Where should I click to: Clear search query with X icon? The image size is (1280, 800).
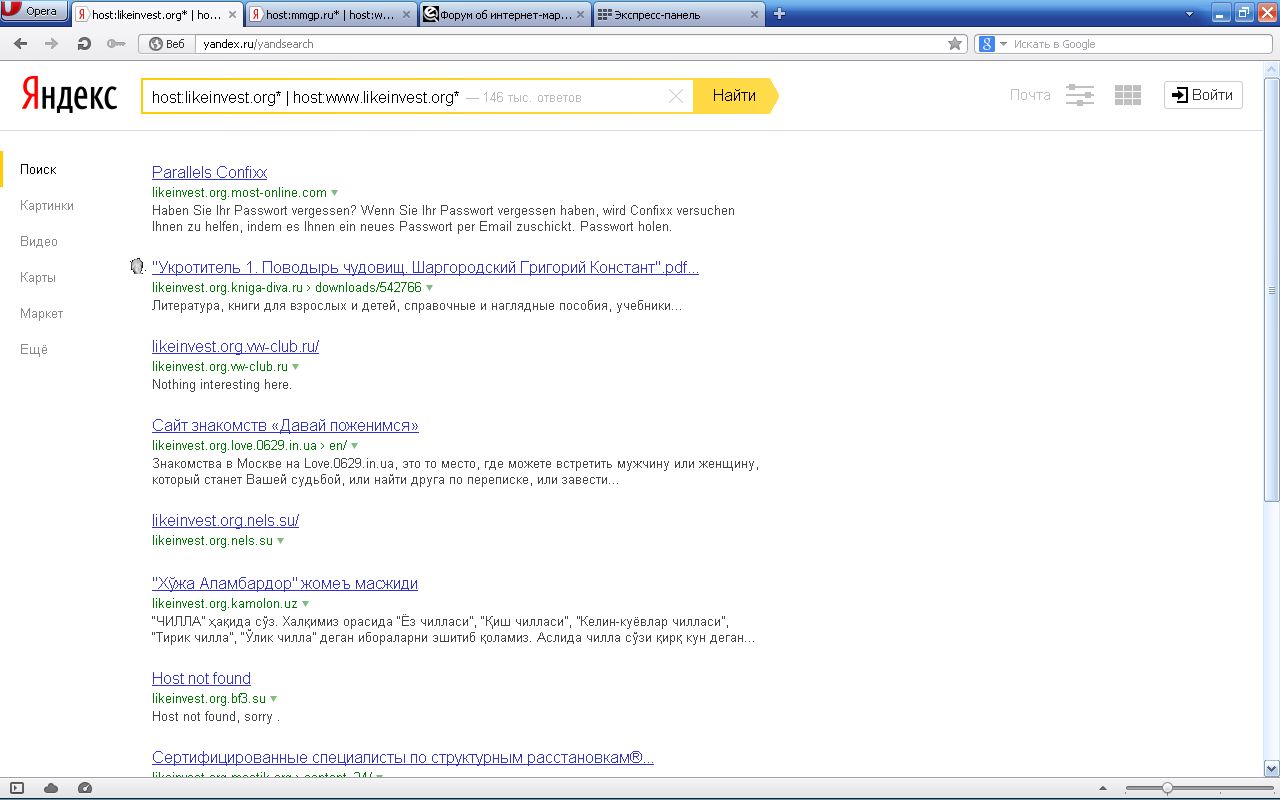click(676, 96)
